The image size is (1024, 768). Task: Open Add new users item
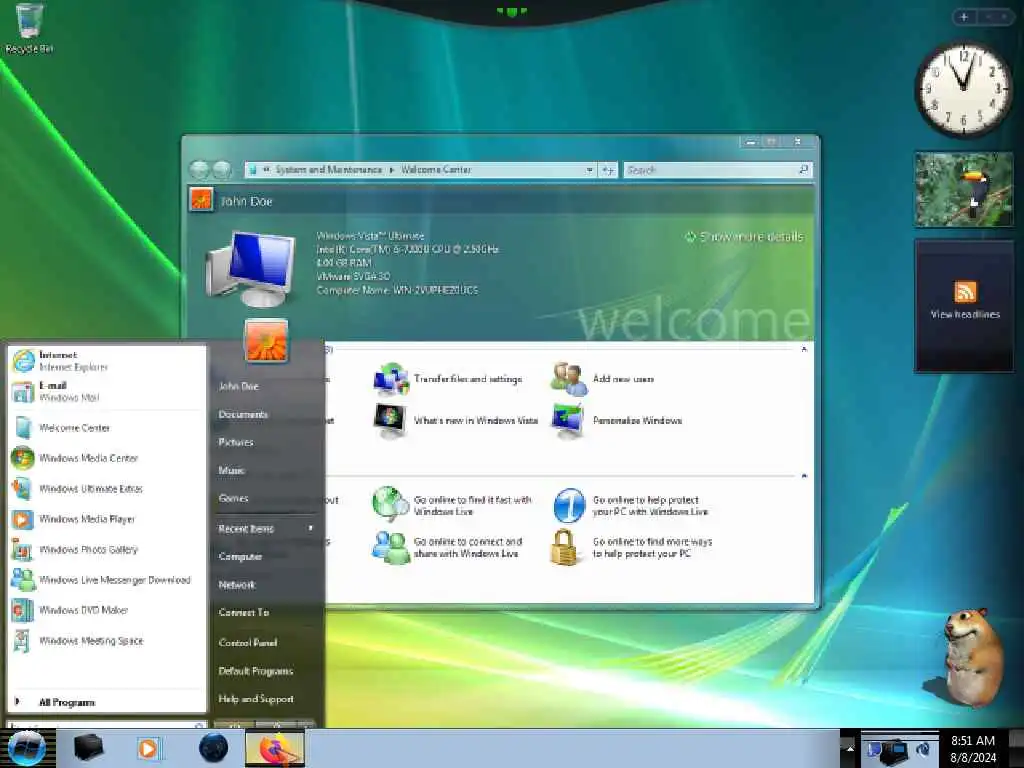pos(603,379)
